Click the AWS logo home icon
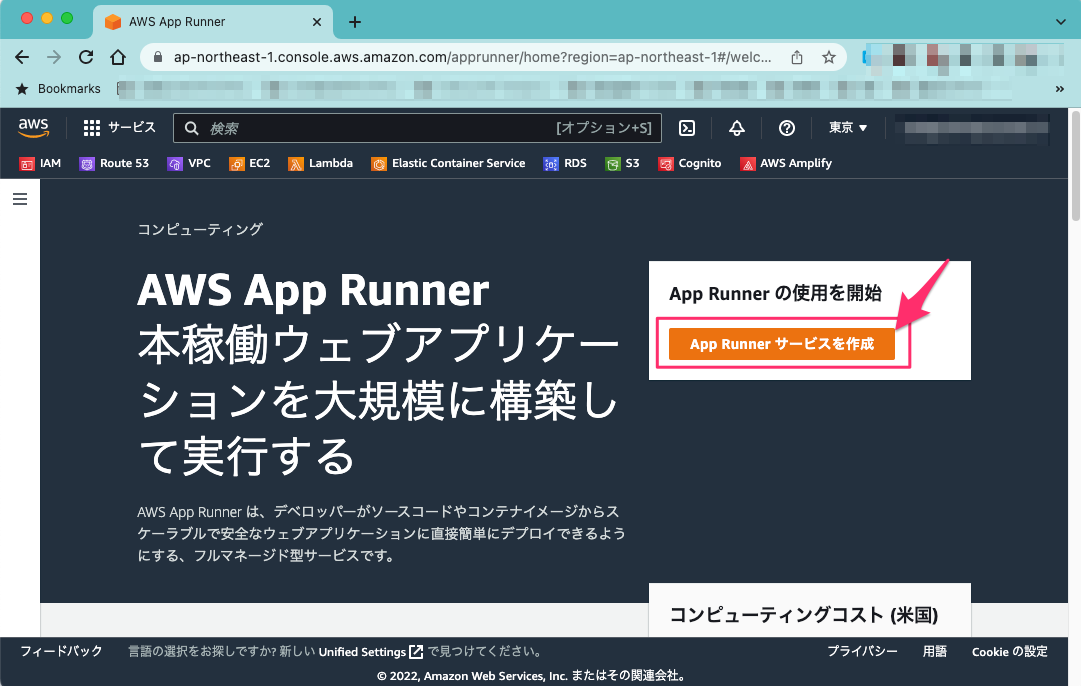The width and height of the screenshot is (1081, 686). pyautogui.click(x=33, y=128)
